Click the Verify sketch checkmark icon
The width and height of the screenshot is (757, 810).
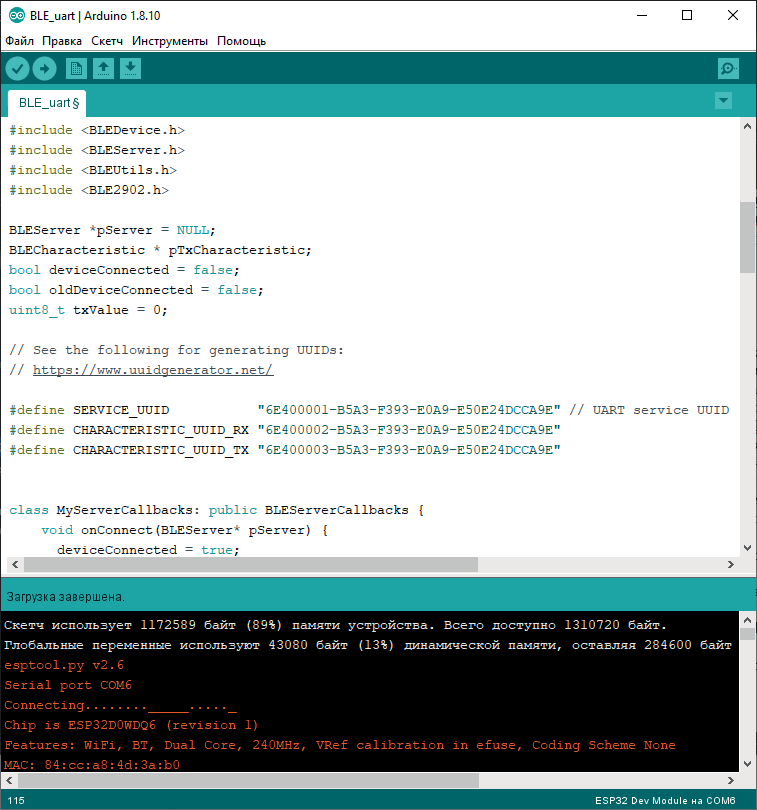18,68
